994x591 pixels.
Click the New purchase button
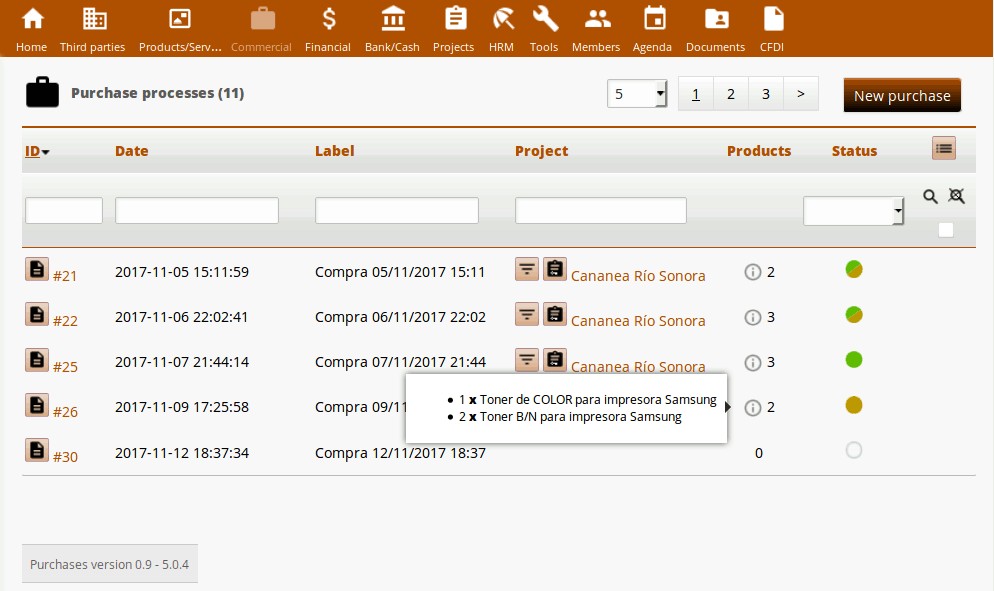tap(901, 95)
